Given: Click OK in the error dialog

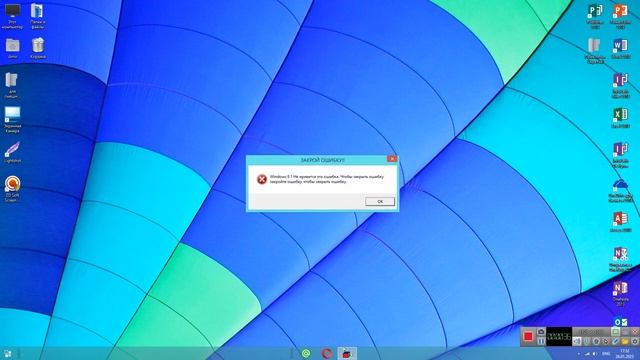Looking at the screenshot, I should click(x=380, y=201).
